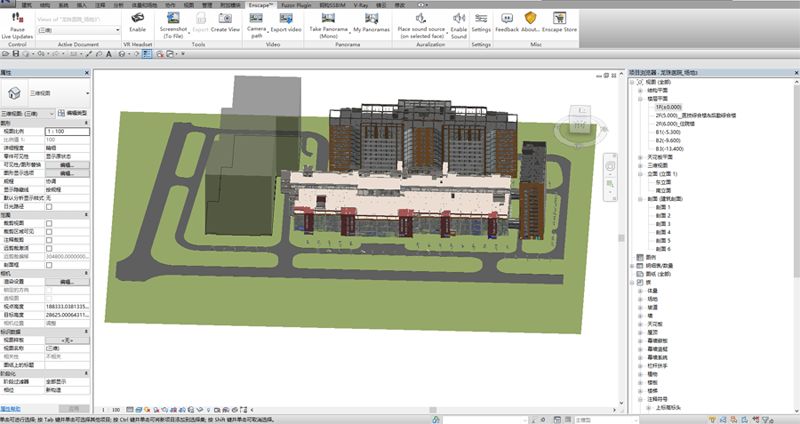Toggle the 剖面框 checkbox

[49, 265]
